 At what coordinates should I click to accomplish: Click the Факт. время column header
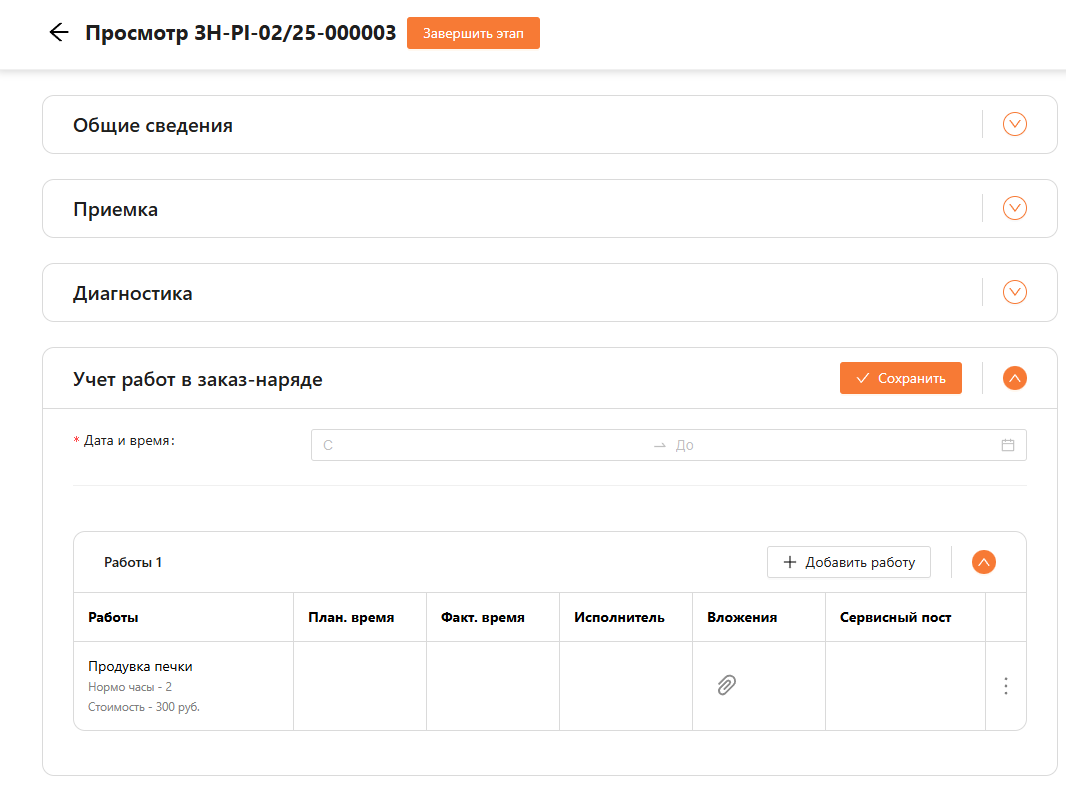coord(482,617)
